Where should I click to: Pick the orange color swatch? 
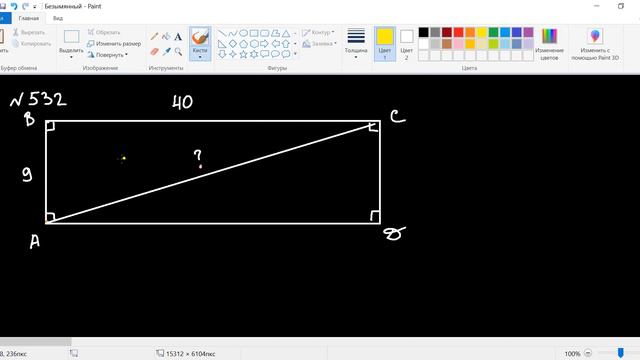470,32
